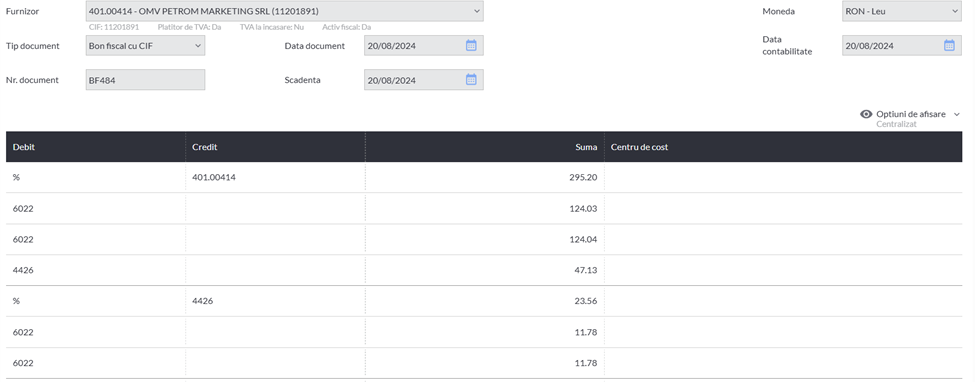Expand Optiuni de afisare chevron

click(x=956, y=114)
